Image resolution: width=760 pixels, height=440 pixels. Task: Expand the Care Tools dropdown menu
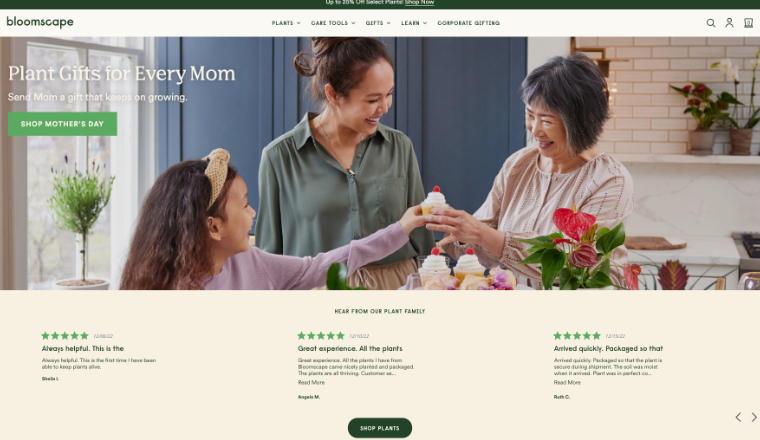click(x=333, y=23)
